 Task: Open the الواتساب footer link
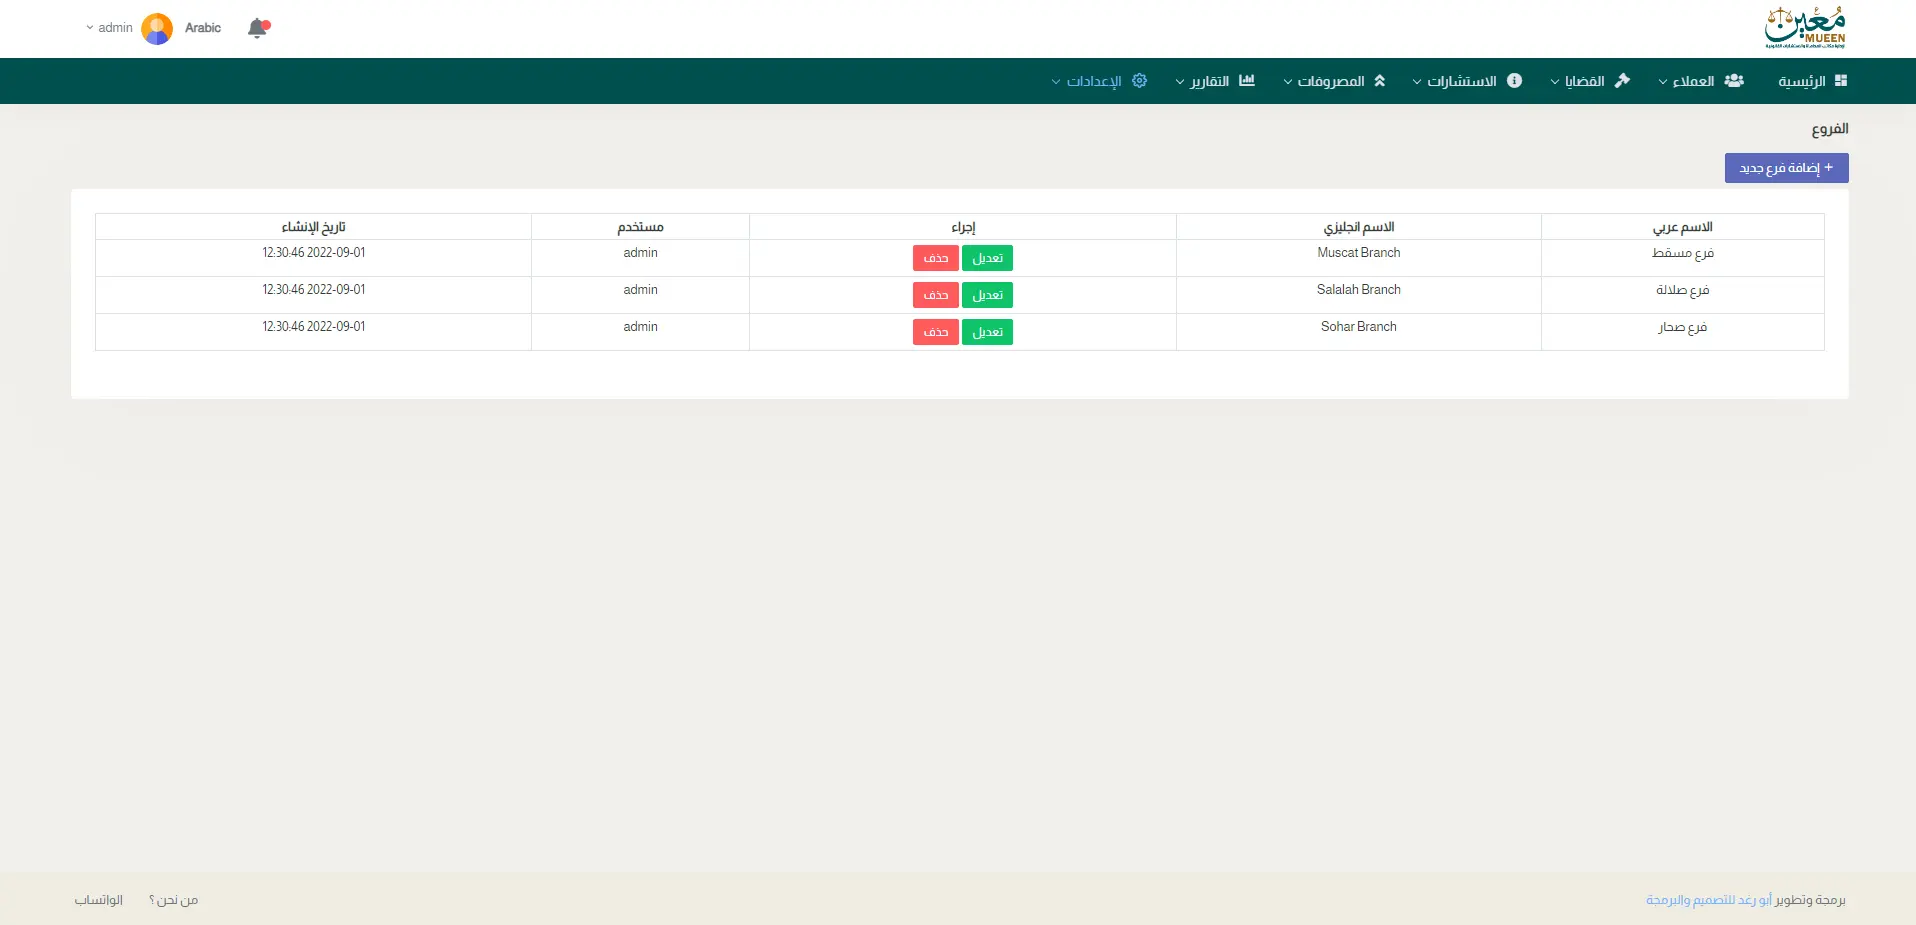point(99,900)
